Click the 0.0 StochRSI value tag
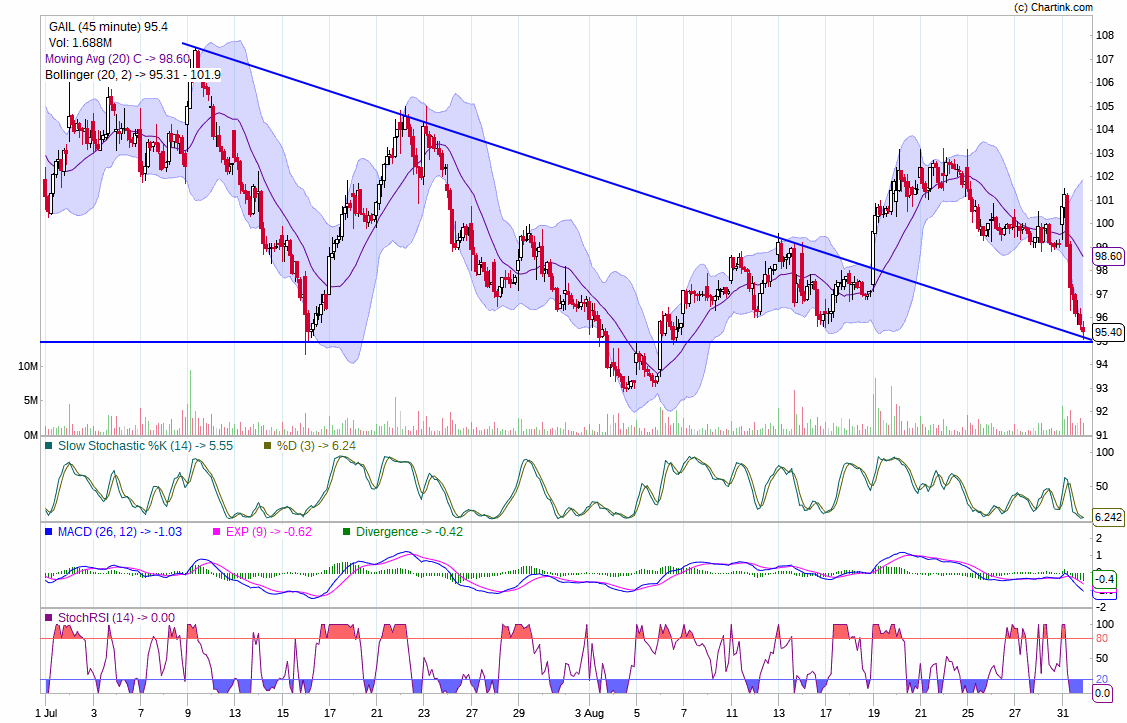This screenshot has width=1127, height=723. pos(1102,693)
